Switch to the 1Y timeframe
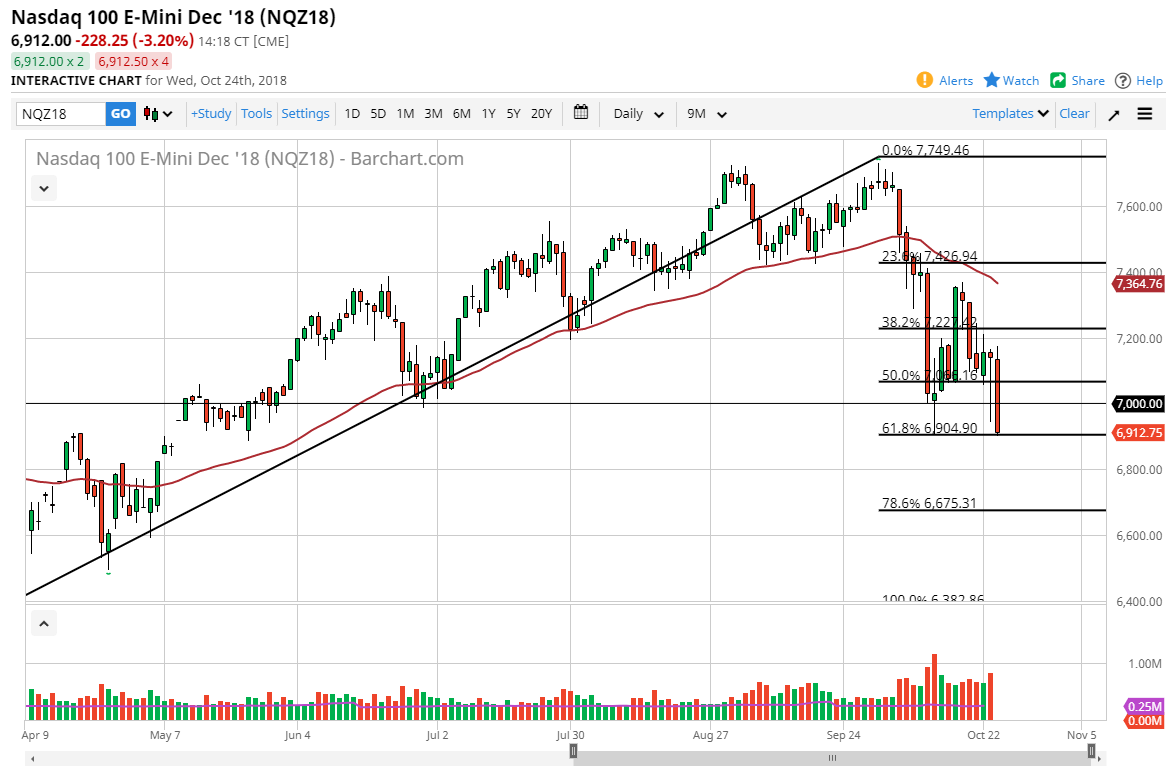Viewport: 1176px width, 773px height. click(x=488, y=114)
